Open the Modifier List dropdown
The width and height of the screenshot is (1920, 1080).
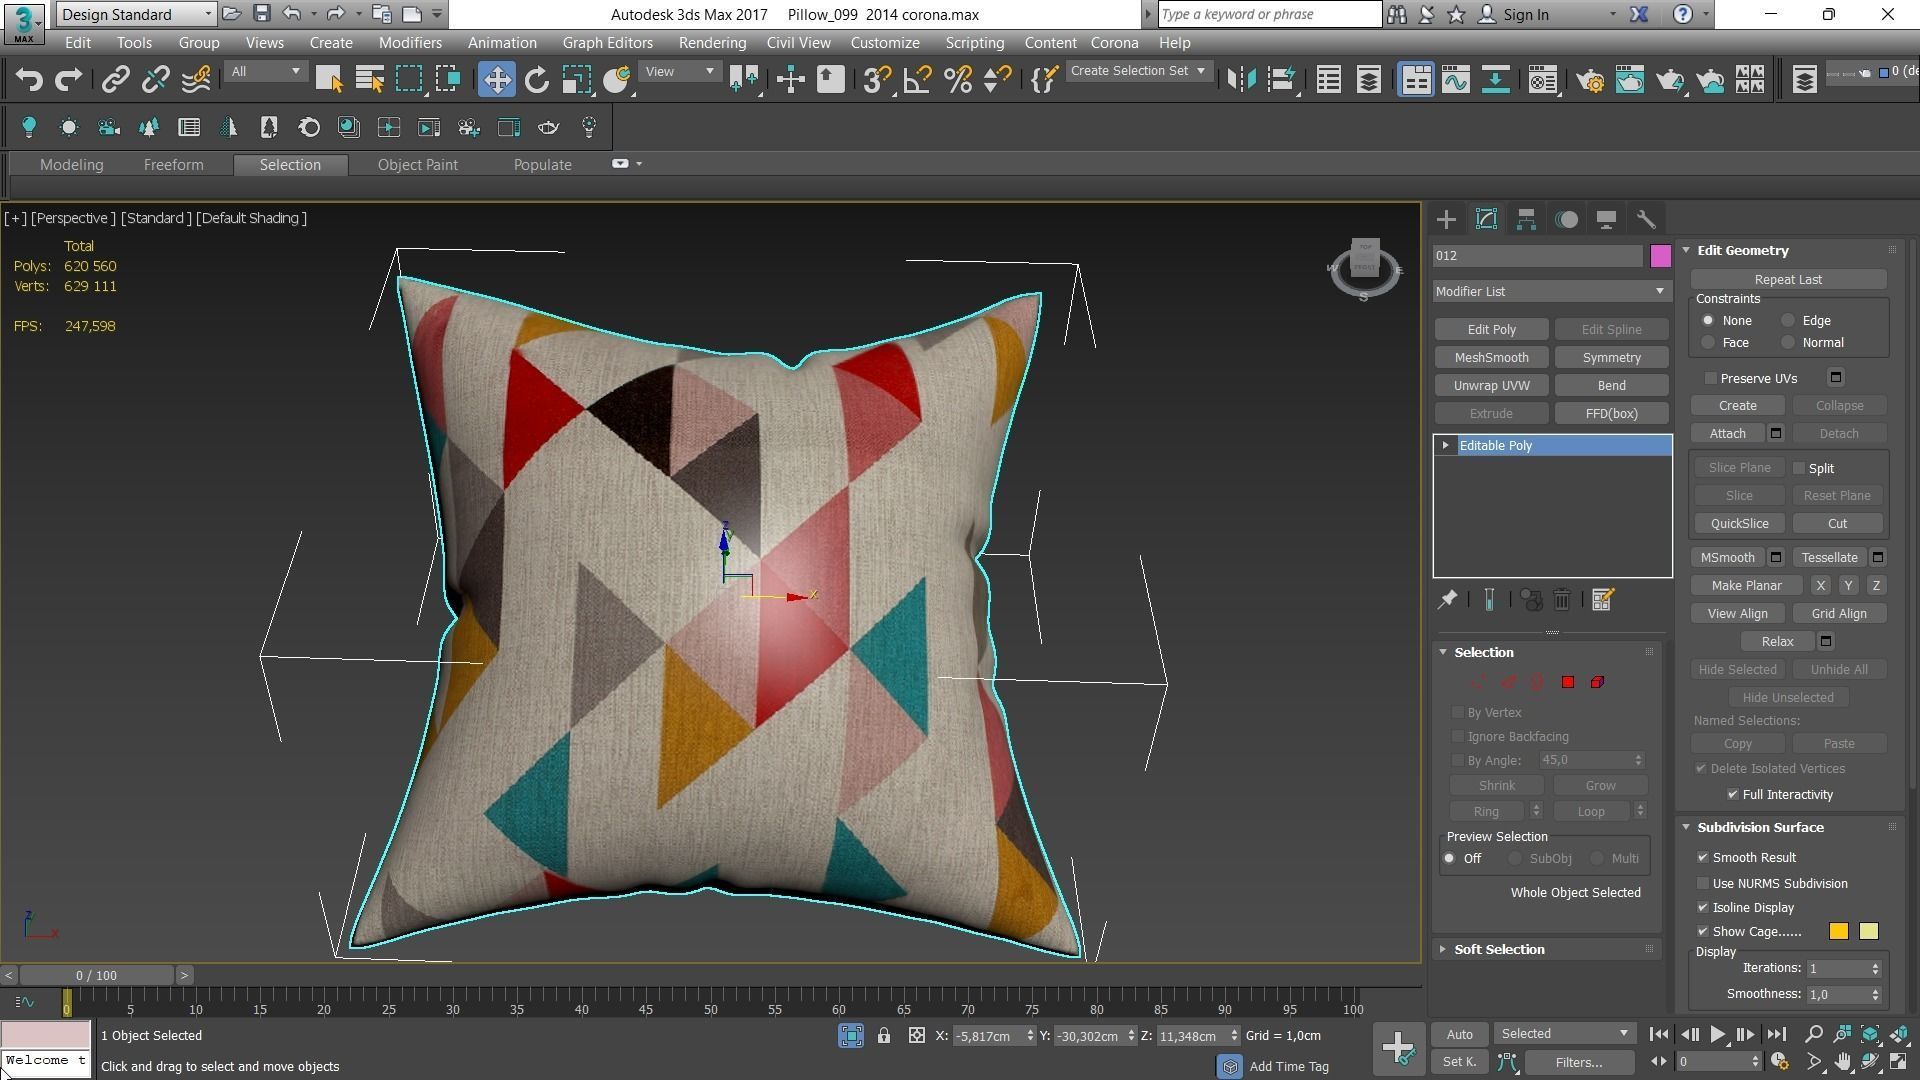tap(1551, 292)
